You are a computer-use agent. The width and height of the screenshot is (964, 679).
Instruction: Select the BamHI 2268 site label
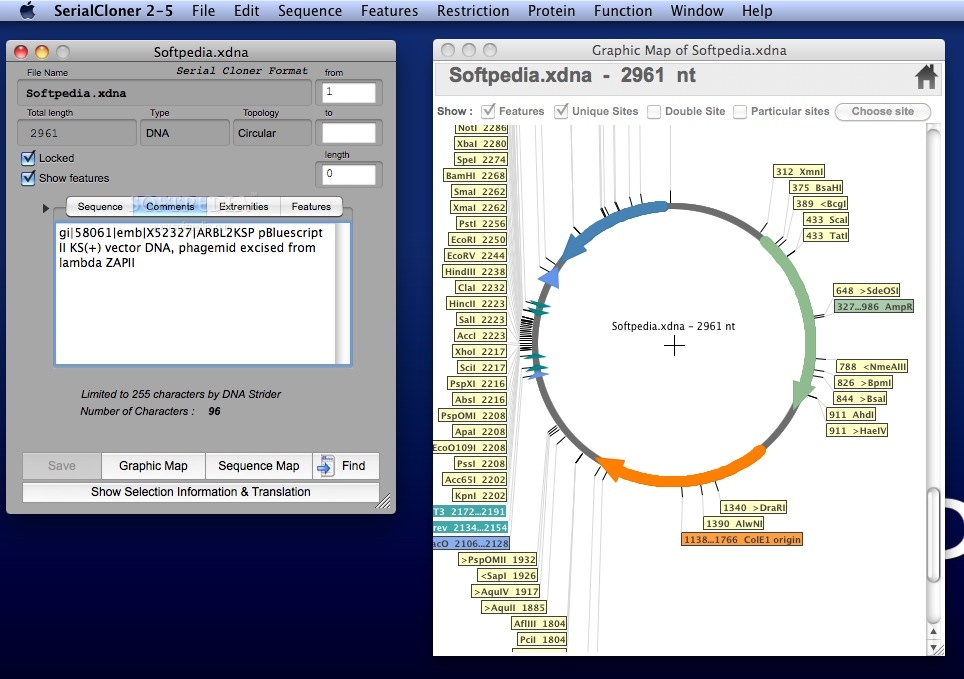point(475,175)
